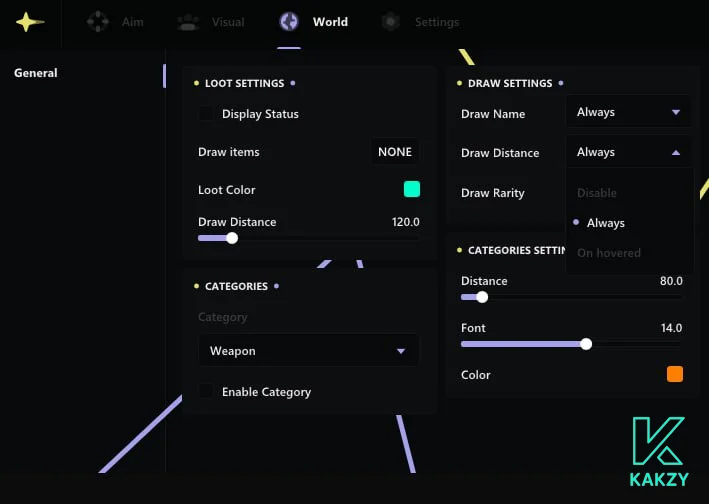Viewport: 709px width, 504px height.
Task: Click the Kakzy logo watermark
Action: 657,451
